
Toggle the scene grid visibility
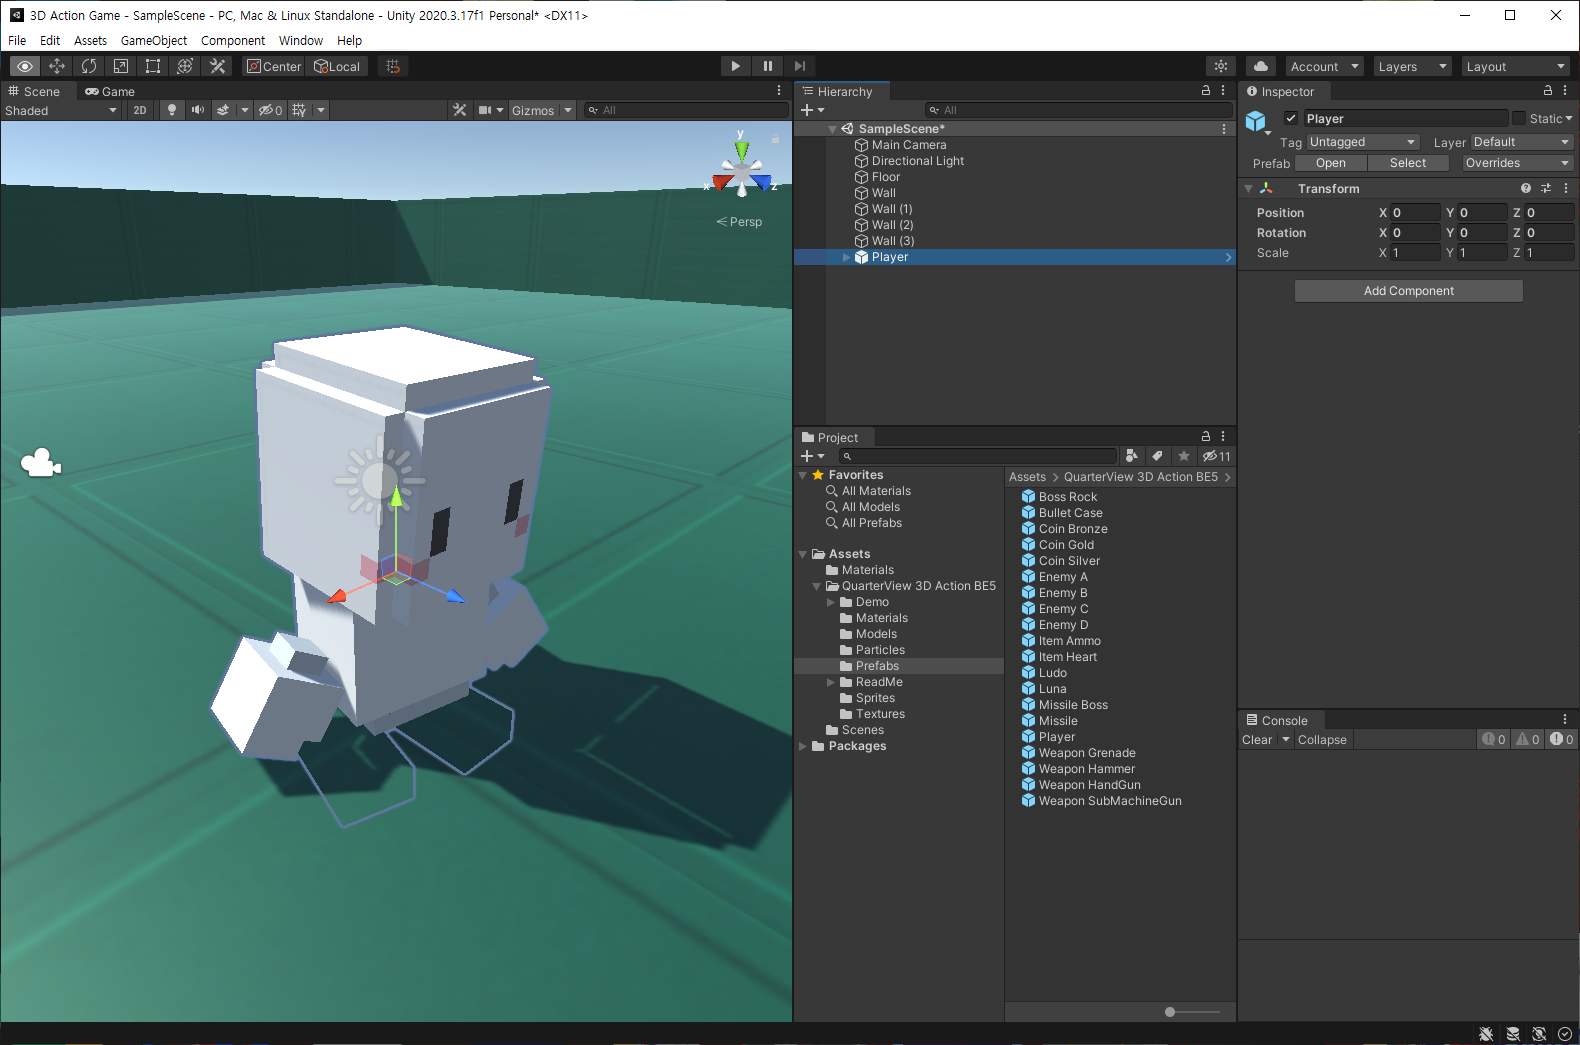[x=299, y=110]
